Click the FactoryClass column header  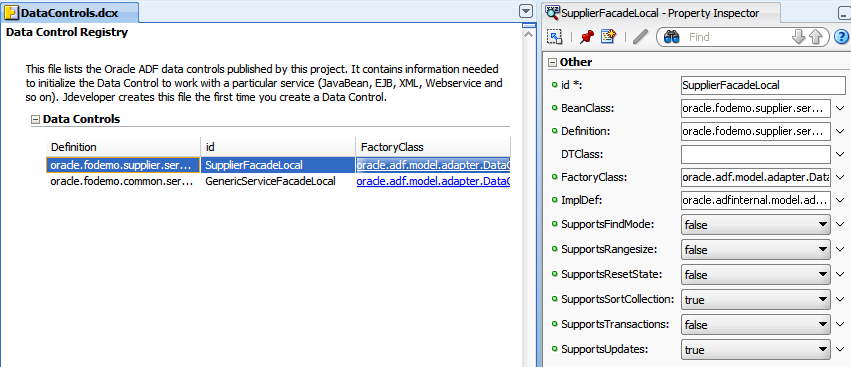click(433, 147)
